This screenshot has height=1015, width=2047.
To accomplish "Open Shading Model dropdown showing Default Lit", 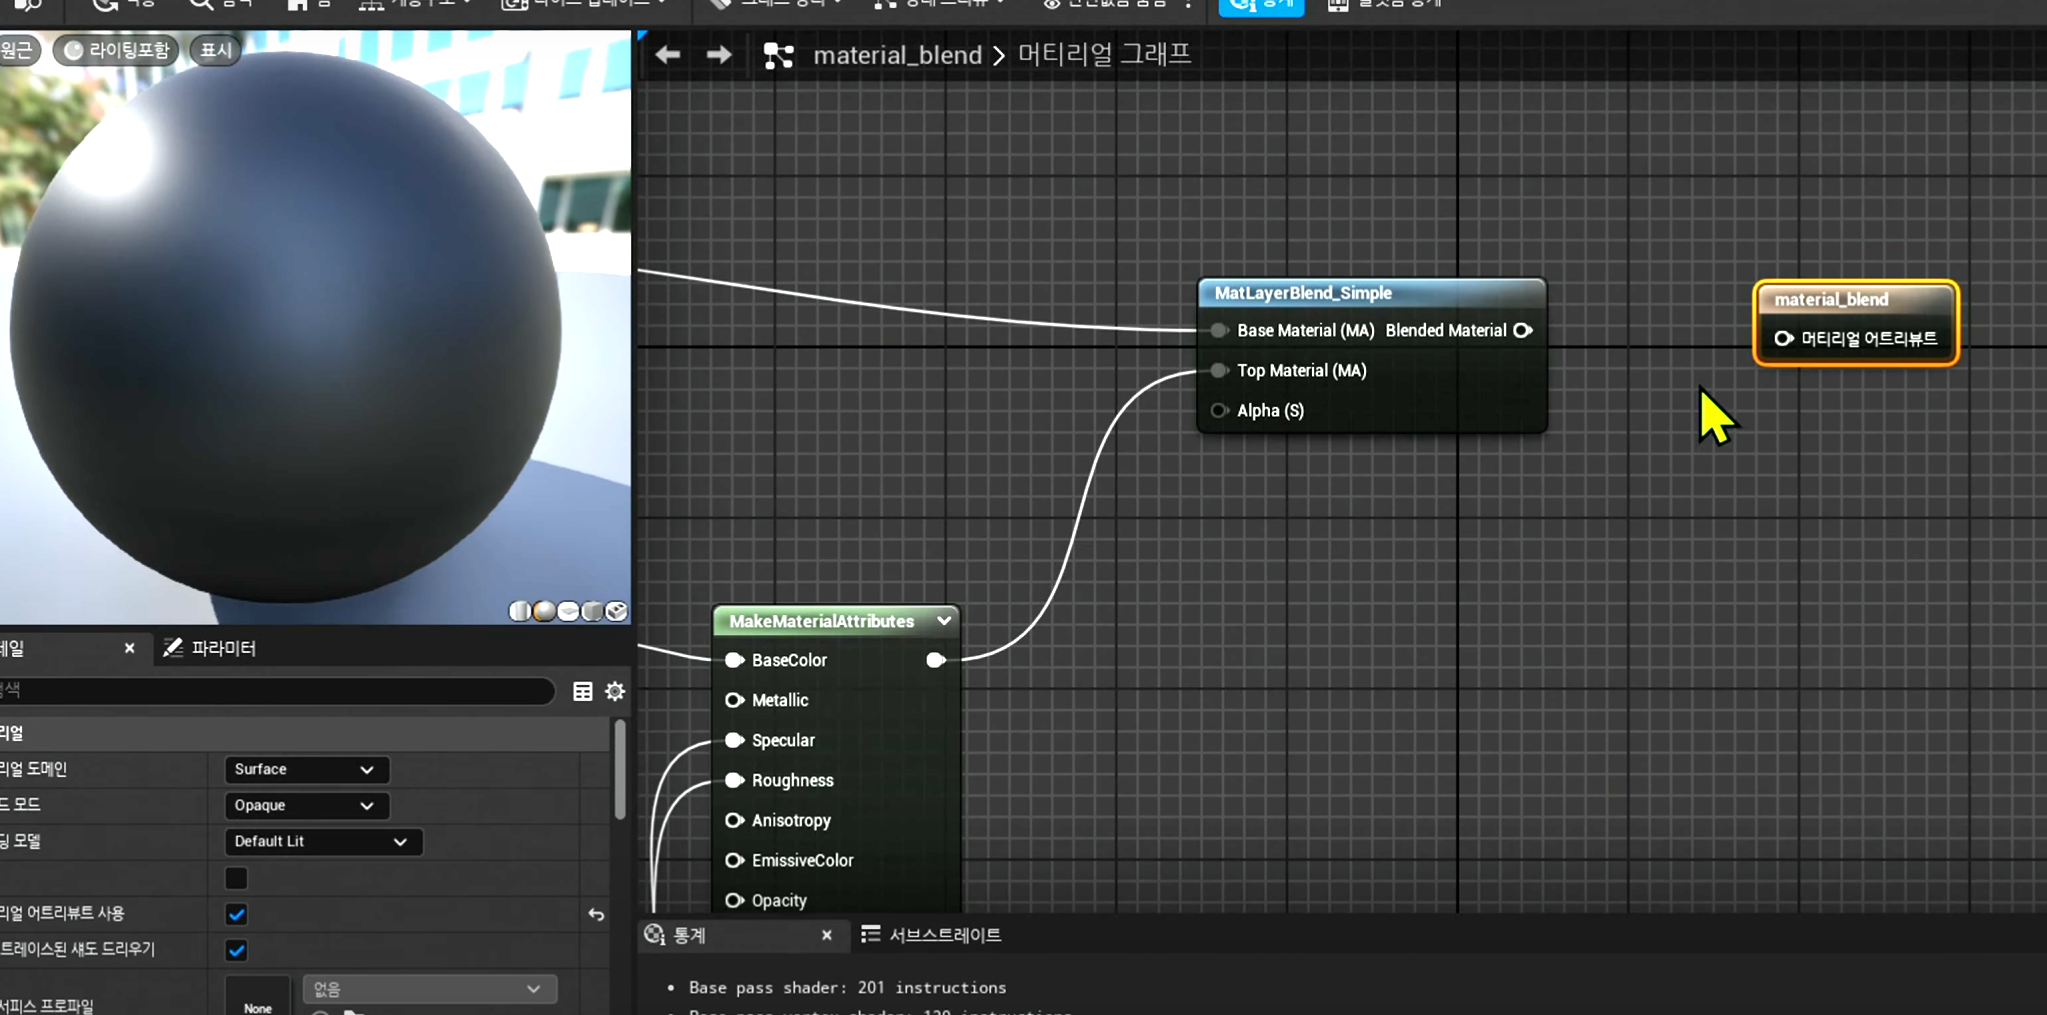I will 322,841.
